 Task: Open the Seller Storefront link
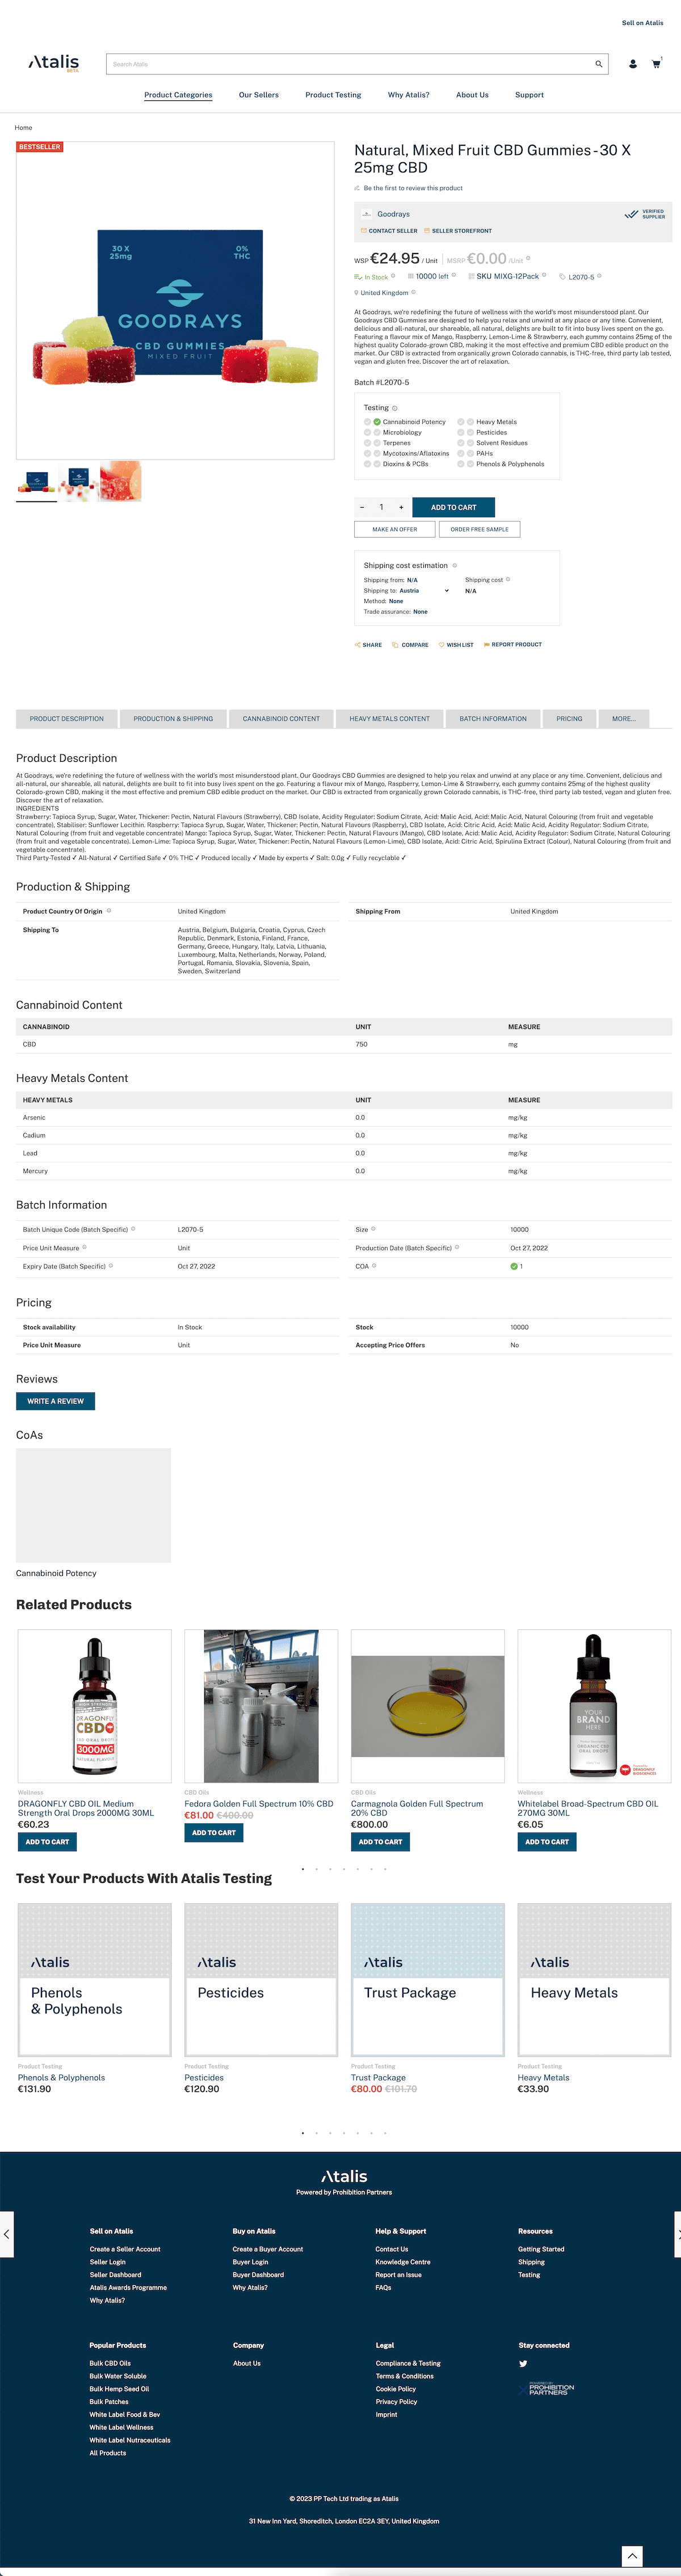458,231
